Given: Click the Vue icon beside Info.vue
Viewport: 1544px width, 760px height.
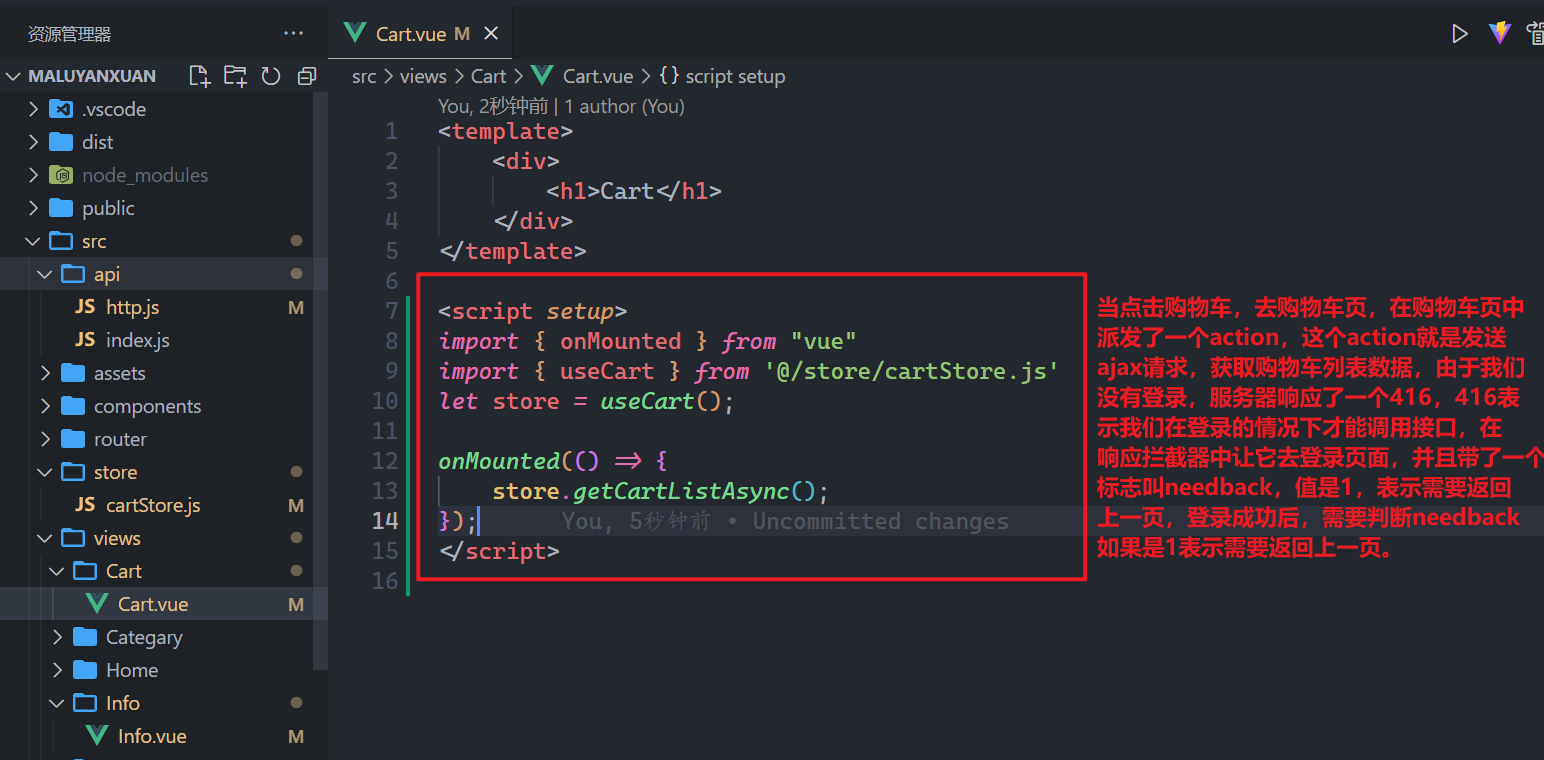Looking at the screenshot, I should pyautogui.click(x=97, y=736).
